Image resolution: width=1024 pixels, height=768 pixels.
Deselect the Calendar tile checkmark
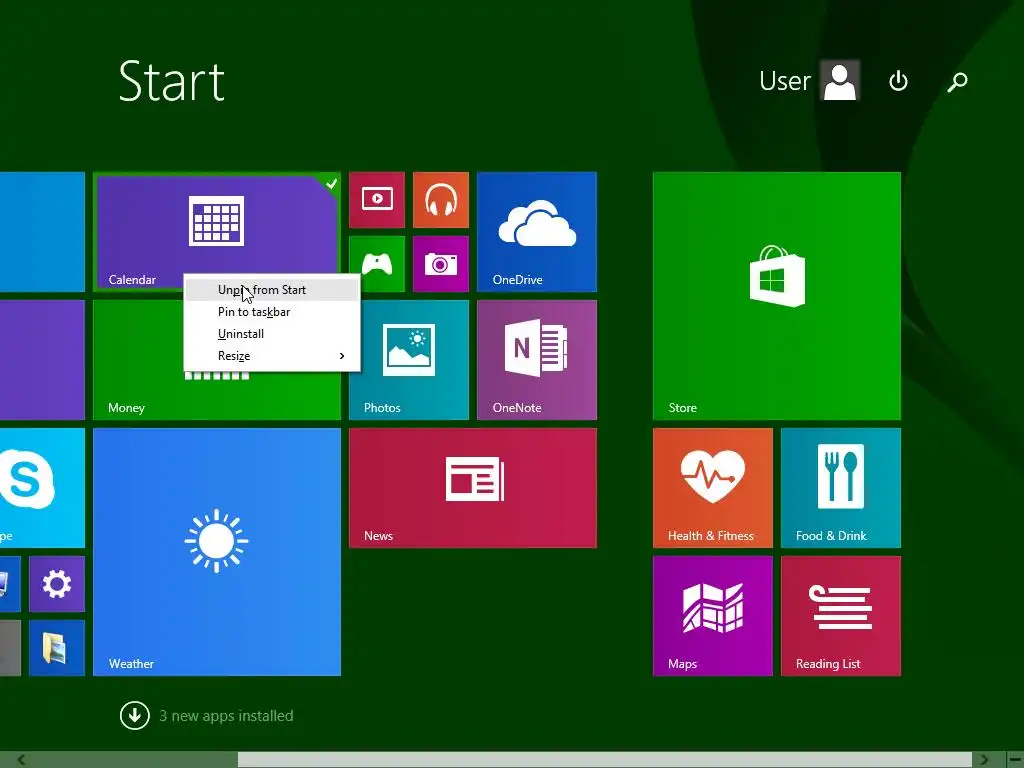tap(331, 184)
